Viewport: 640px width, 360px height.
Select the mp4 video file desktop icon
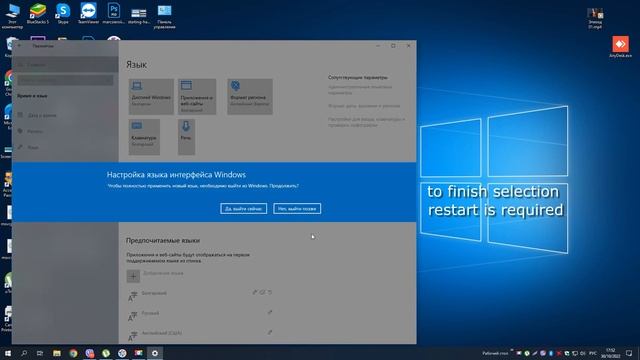(595, 19)
